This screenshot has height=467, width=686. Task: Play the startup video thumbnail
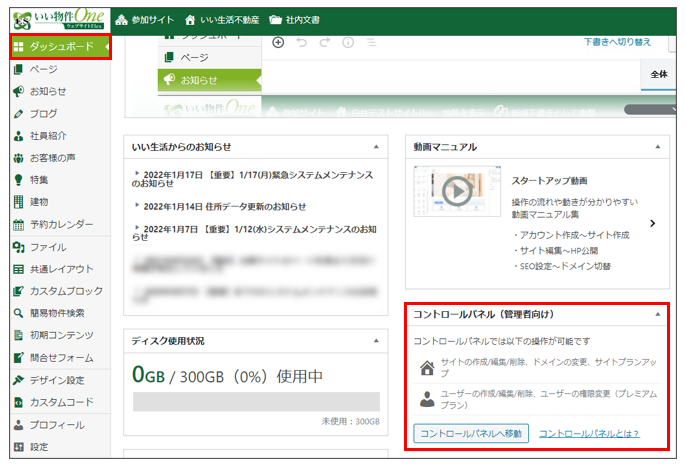pos(457,191)
